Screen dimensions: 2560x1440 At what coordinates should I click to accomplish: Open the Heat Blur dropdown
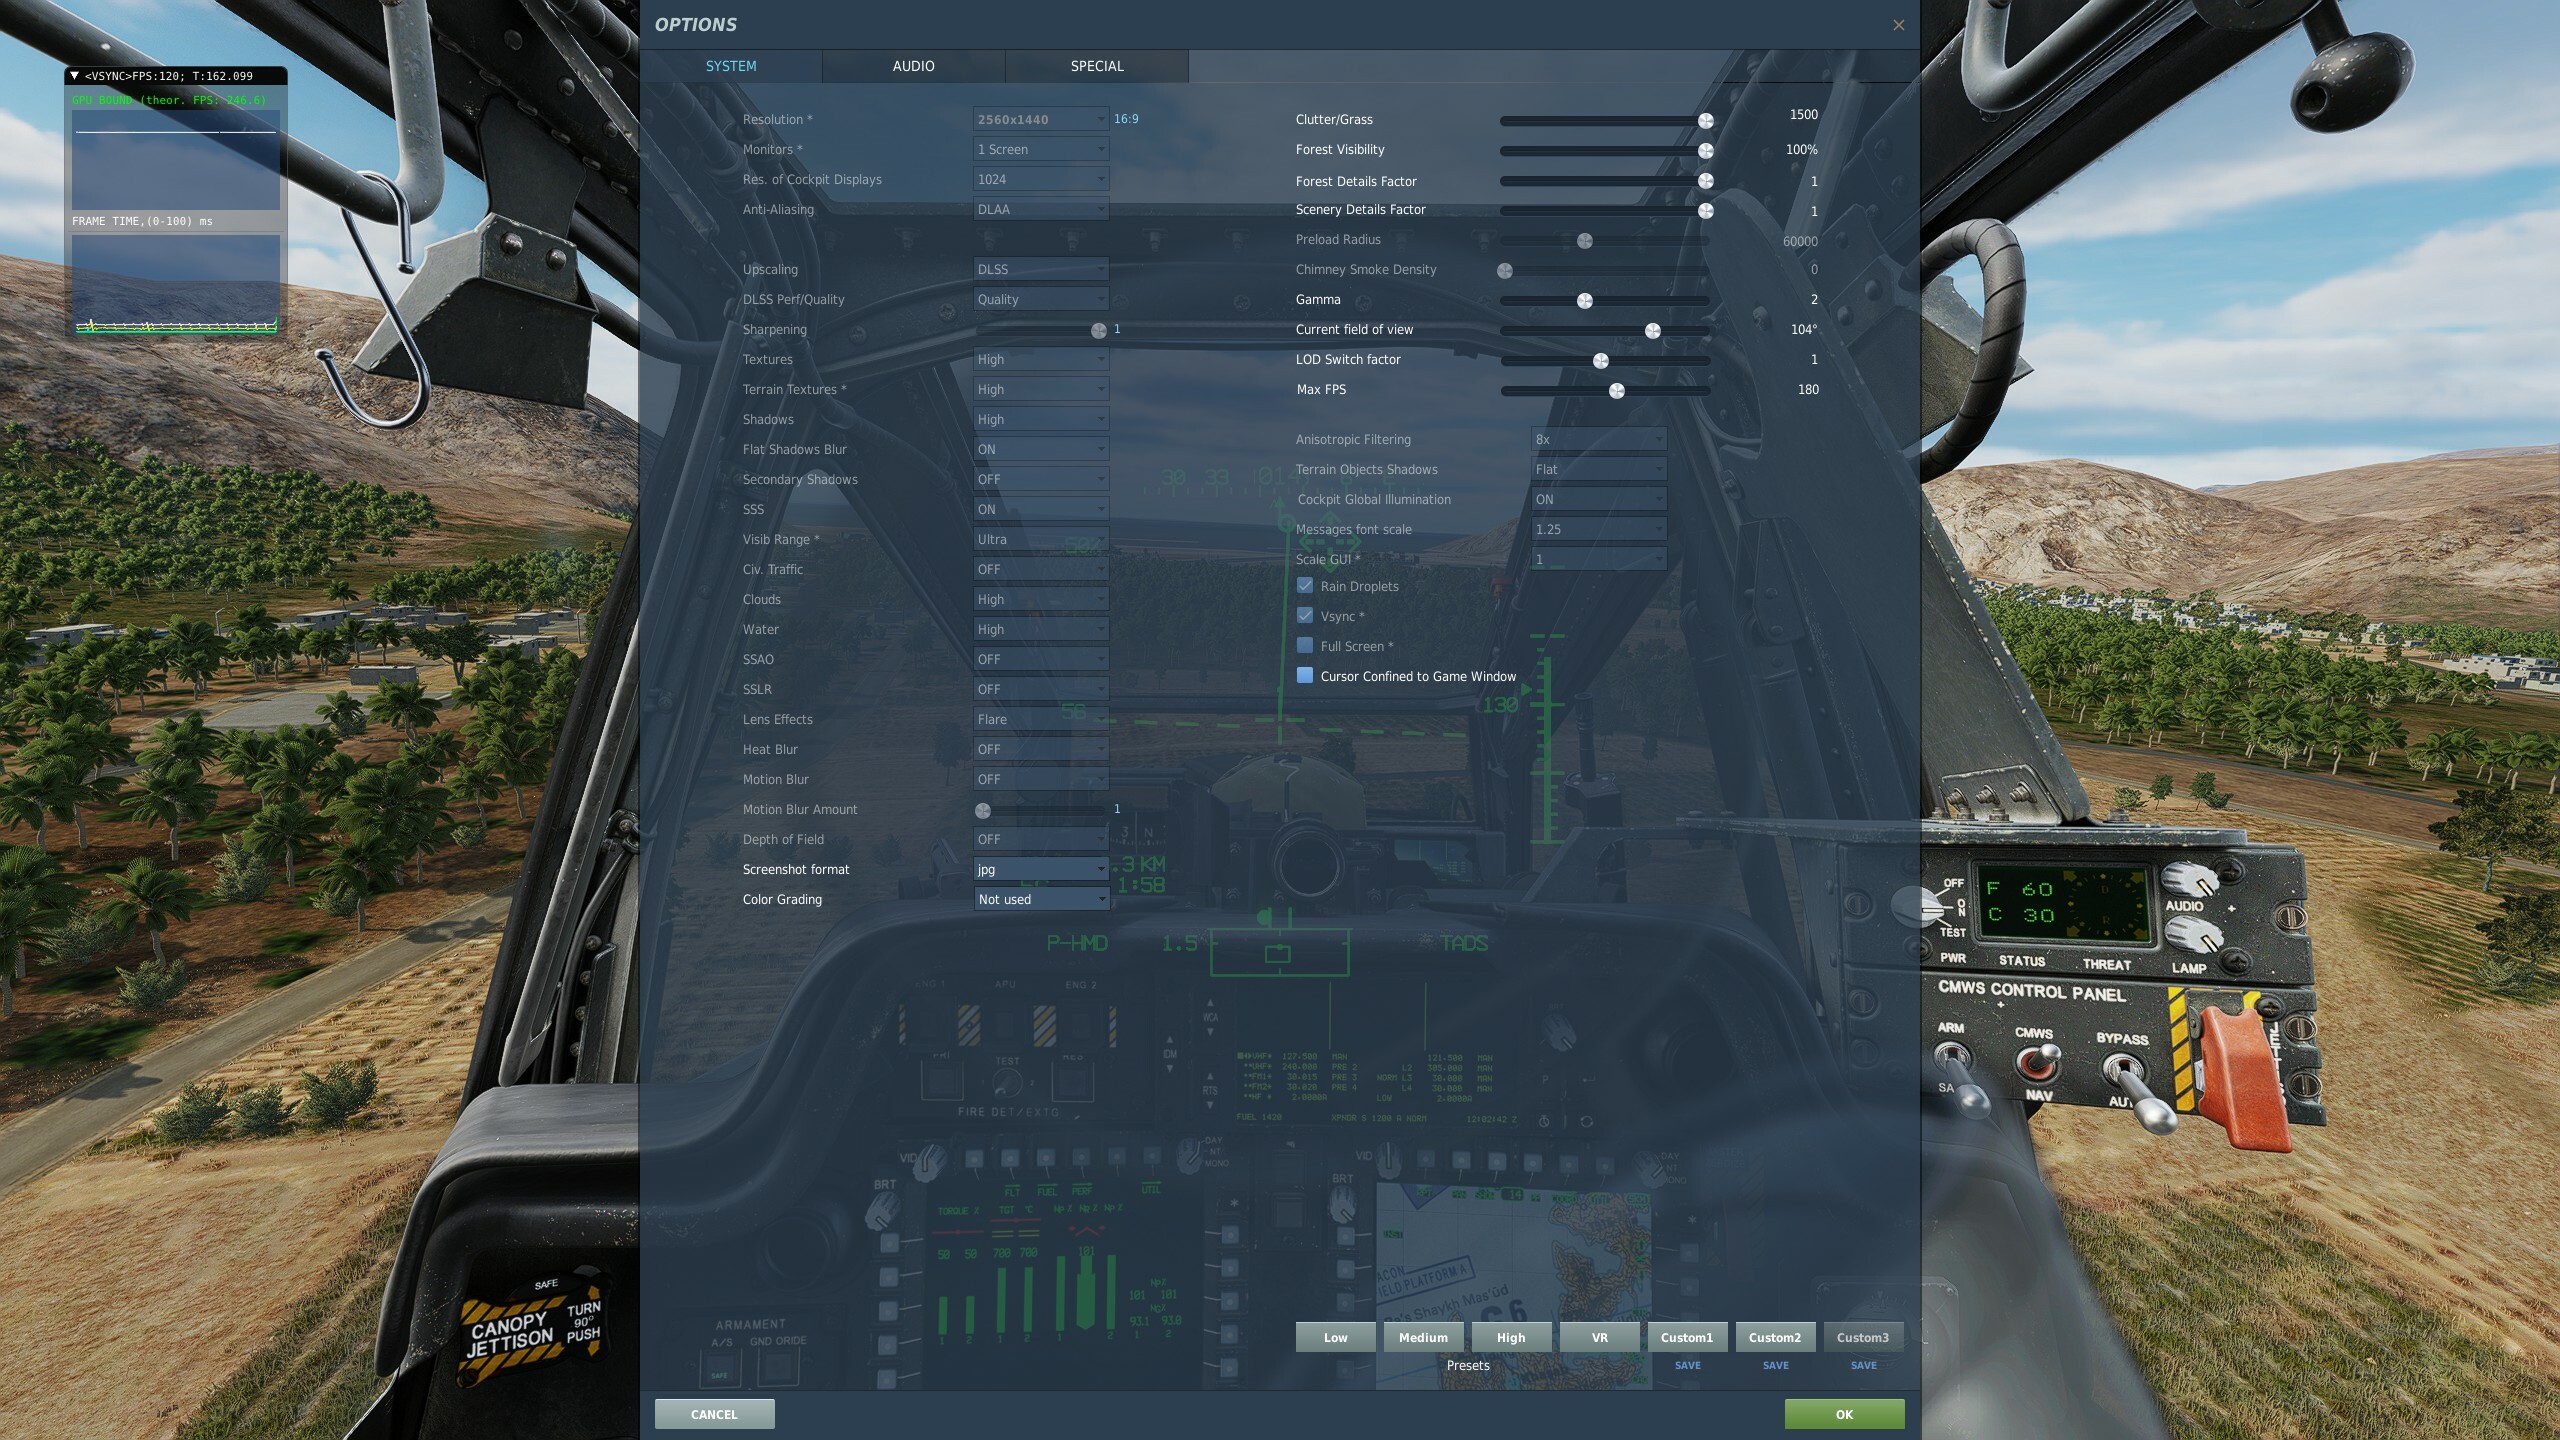[x=1041, y=749]
